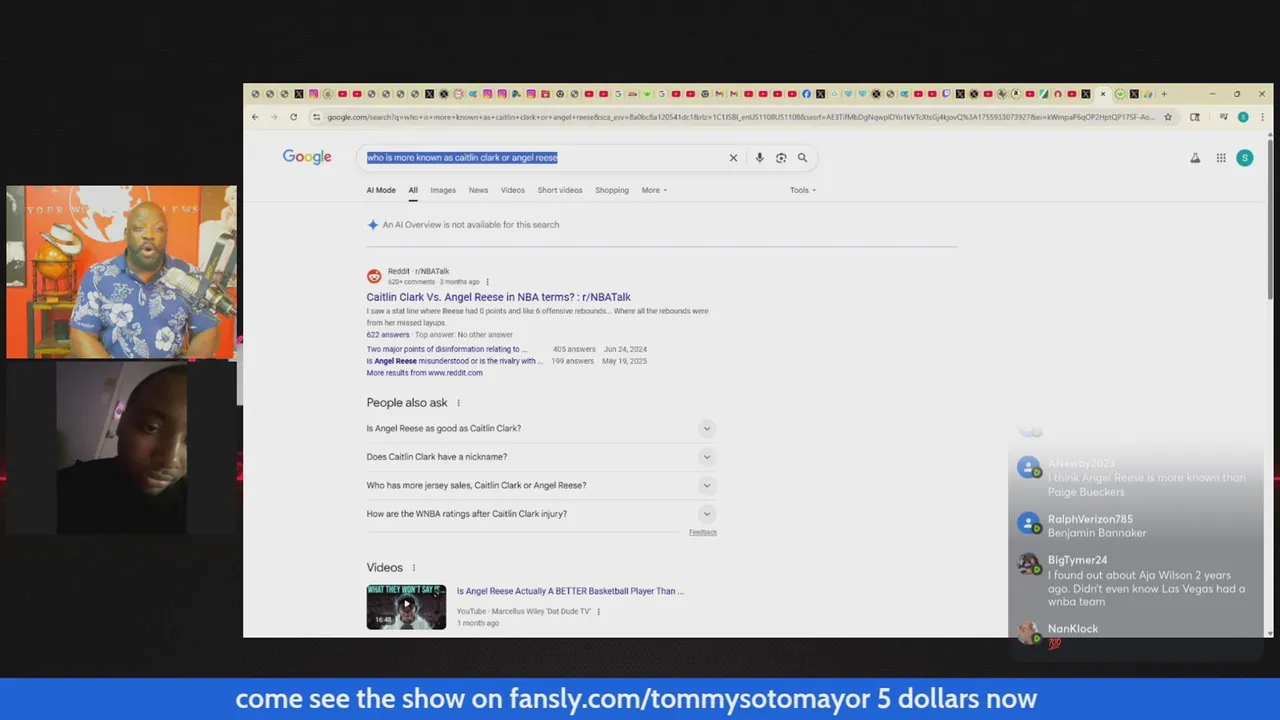Open the Chrome profile avatar in toolbar
The image size is (1280, 720).
coord(1243,117)
